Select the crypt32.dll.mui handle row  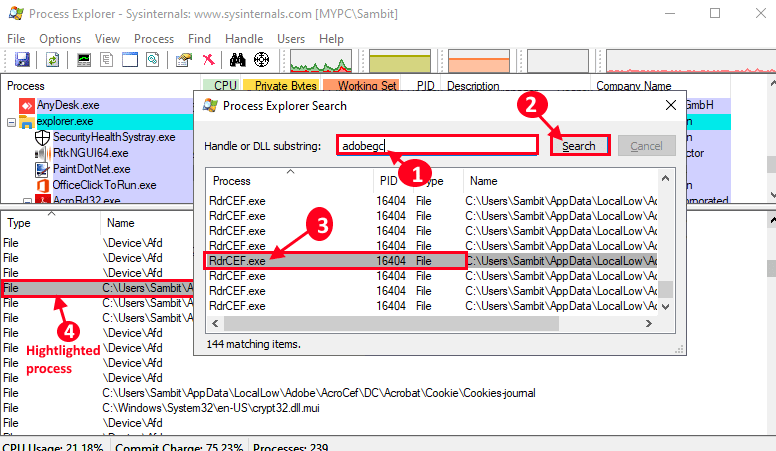(385, 408)
